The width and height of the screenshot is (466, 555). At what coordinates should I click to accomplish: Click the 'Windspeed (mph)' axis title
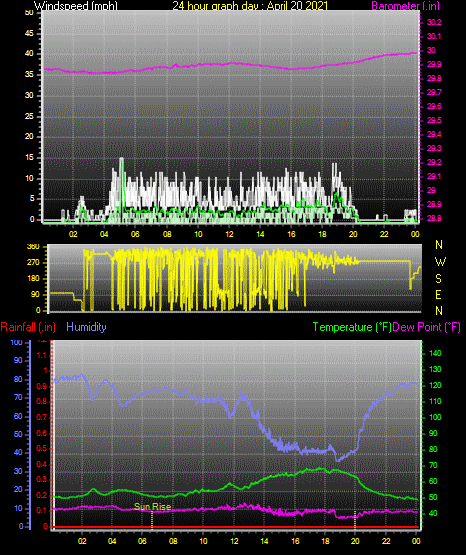coord(76,6)
